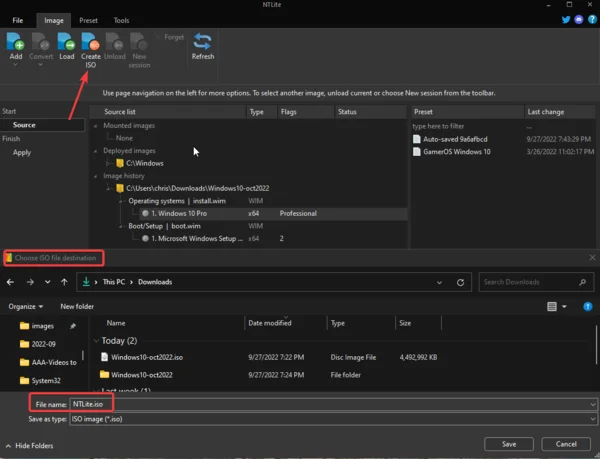Go forward in the save dialog

coord(30,282)
